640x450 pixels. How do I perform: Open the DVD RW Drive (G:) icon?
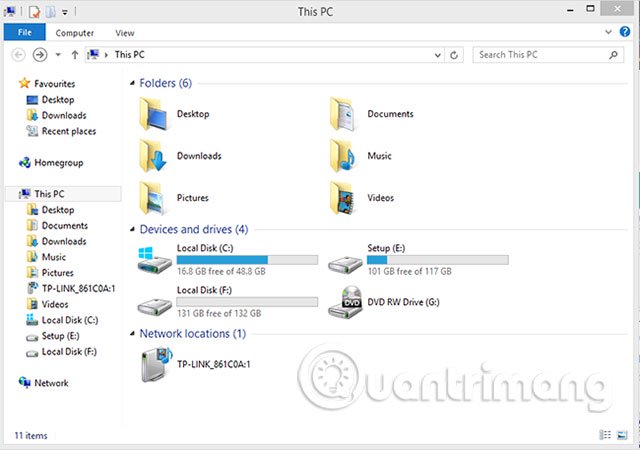pos(345,302)
